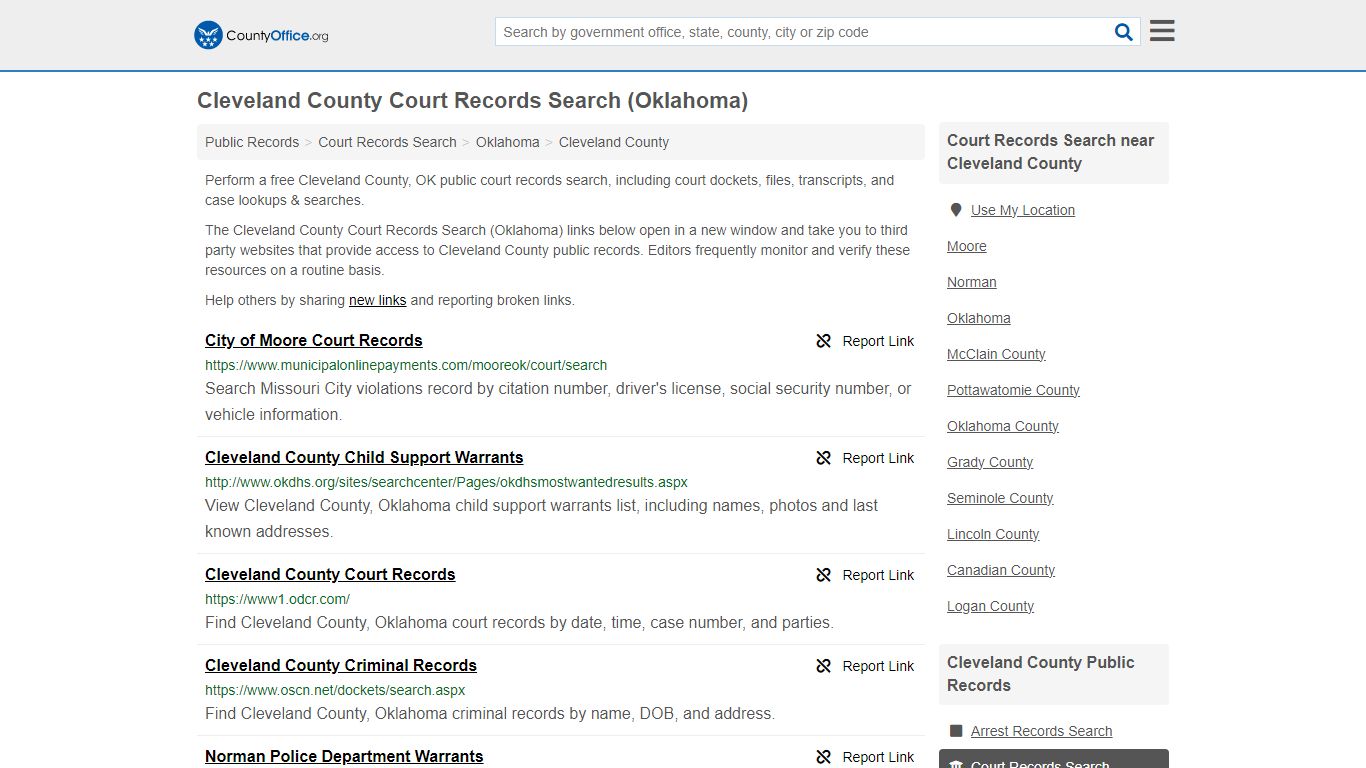Open Cleveland County Court Records title

330,574
